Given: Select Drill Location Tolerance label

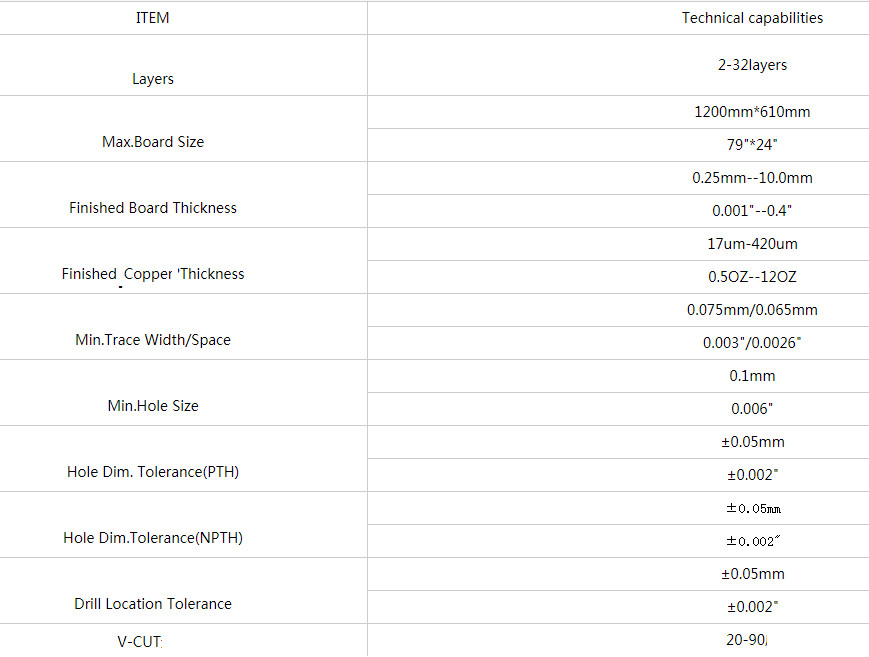Looking at the screenshot, I should pyautogui.click(x=152, y=604).
